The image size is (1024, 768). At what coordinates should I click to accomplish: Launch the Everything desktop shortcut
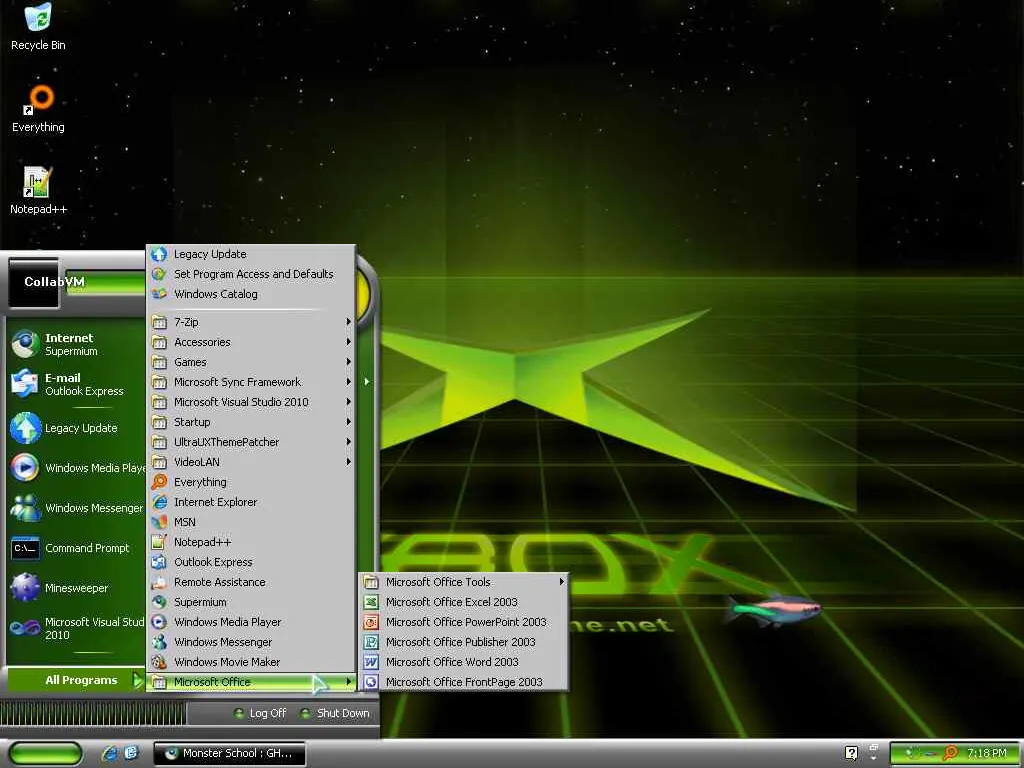38,108
